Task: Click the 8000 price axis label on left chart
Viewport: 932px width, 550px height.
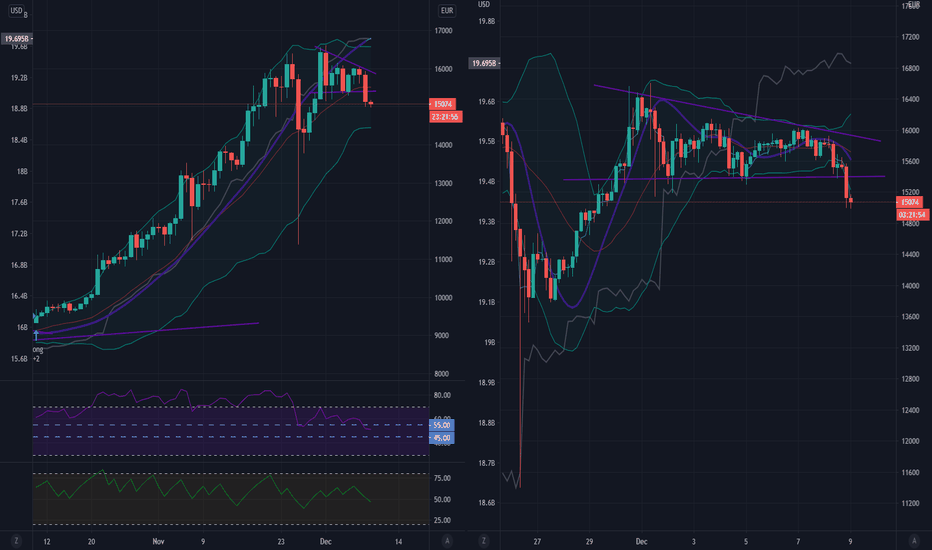Action: [442, 374]
